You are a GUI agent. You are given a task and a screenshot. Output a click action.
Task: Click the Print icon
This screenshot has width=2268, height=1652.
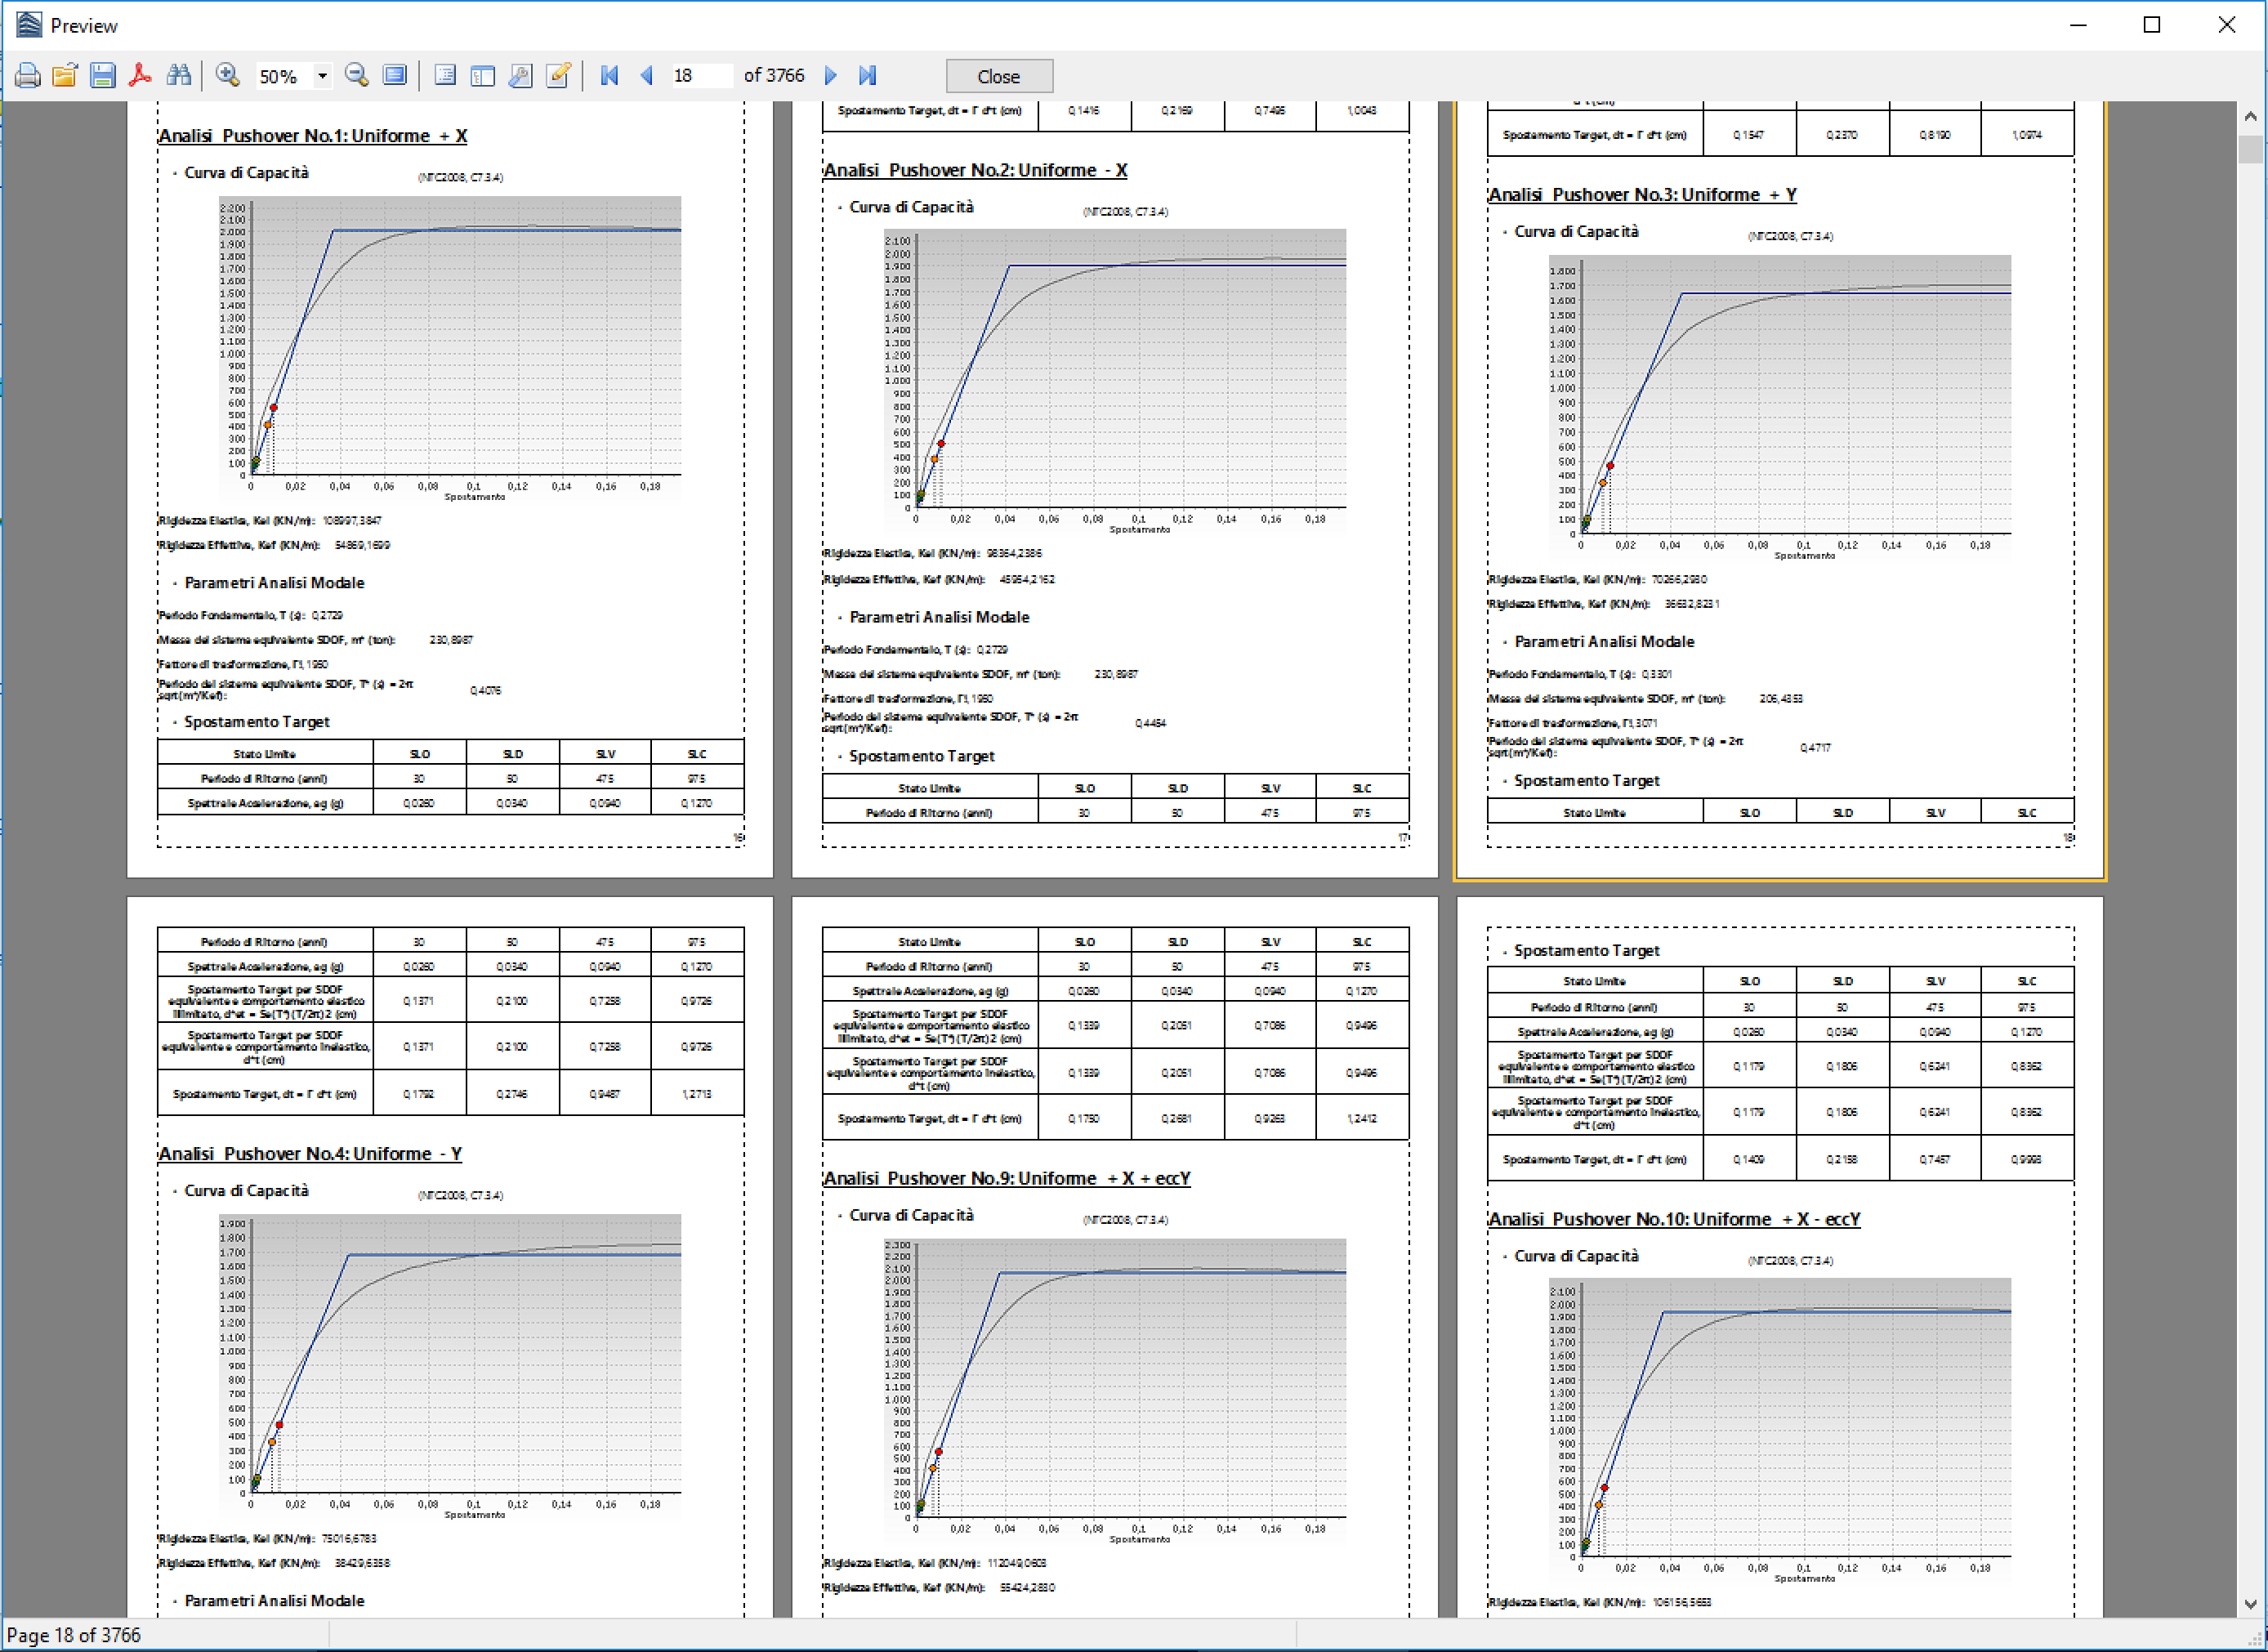(27, 76)
